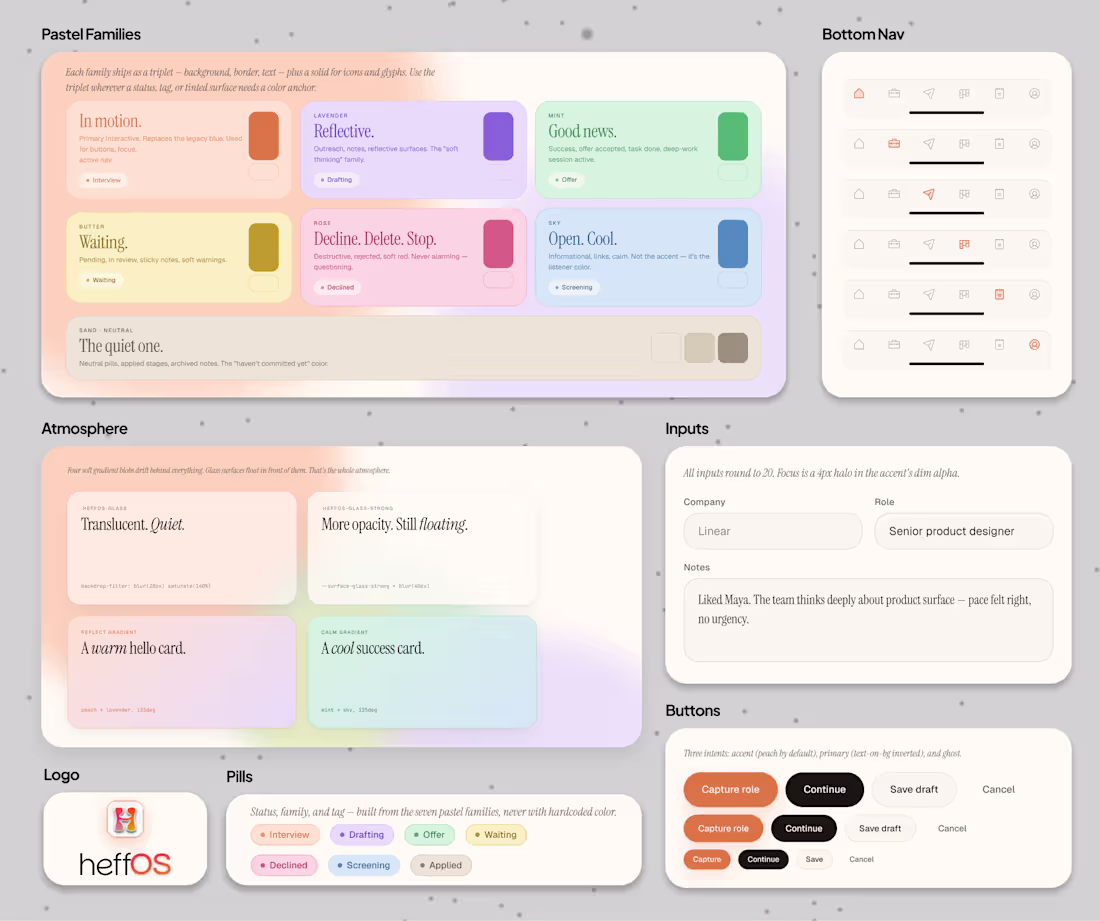Viewport: 1100px width, 921px height.
Task: Click the large black Continue button
Action: [x=824, y=790]
